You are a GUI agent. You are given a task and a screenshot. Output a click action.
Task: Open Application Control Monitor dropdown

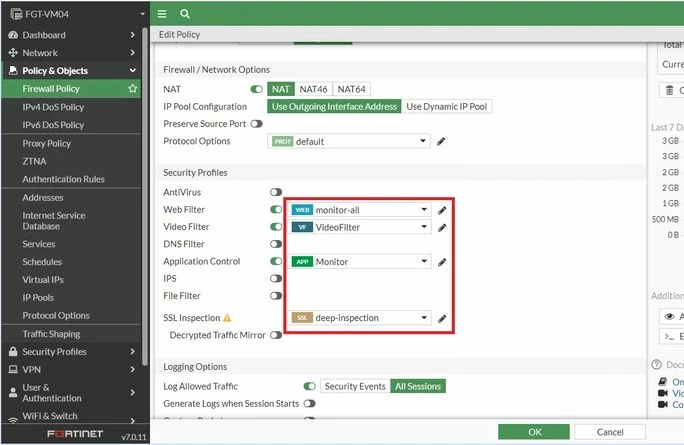point(360,261)
